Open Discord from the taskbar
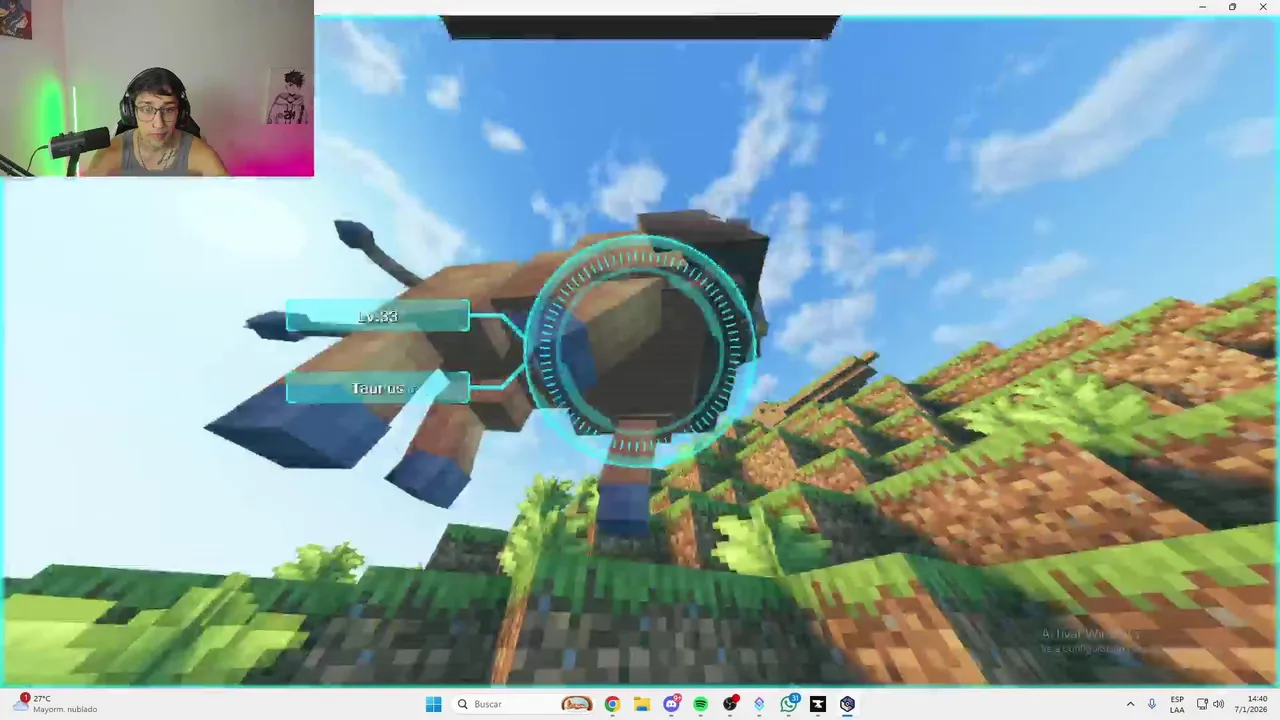This screenshot has width=1280, height=720. point(671,704)
